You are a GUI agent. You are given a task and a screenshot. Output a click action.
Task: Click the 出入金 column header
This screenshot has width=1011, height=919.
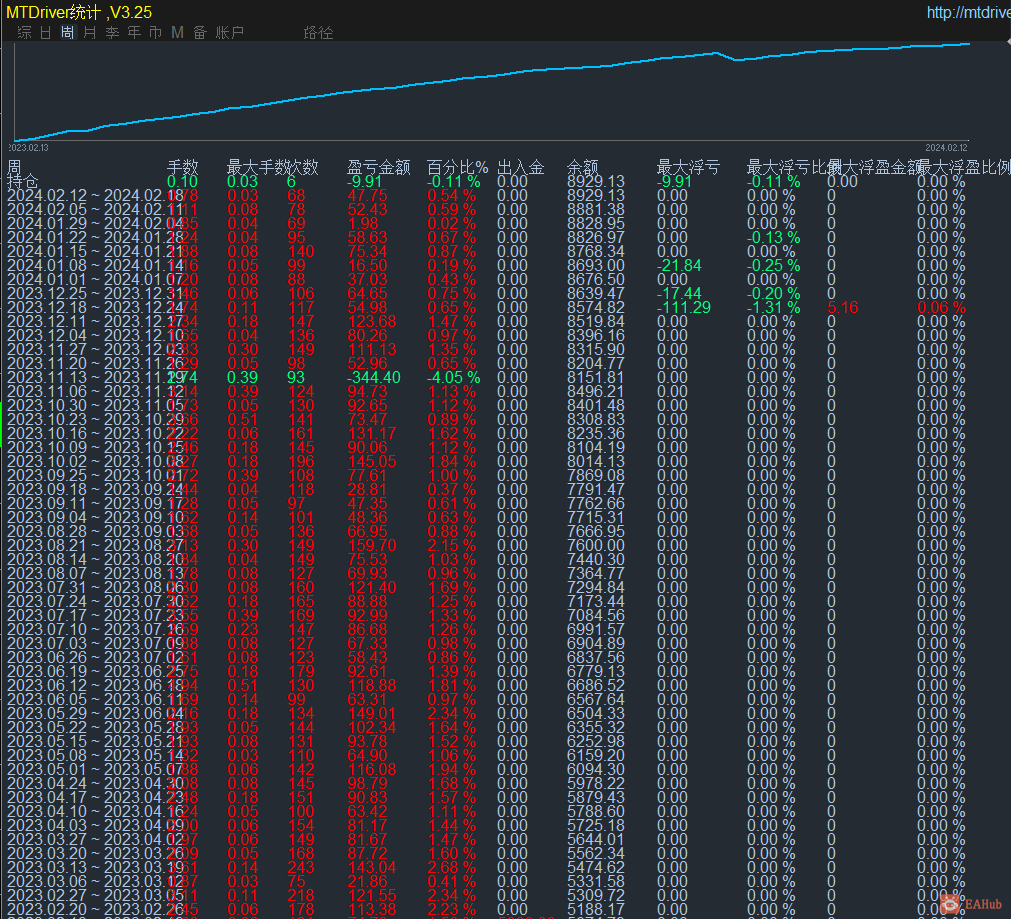pyautogui.click(x=521, y=167)
